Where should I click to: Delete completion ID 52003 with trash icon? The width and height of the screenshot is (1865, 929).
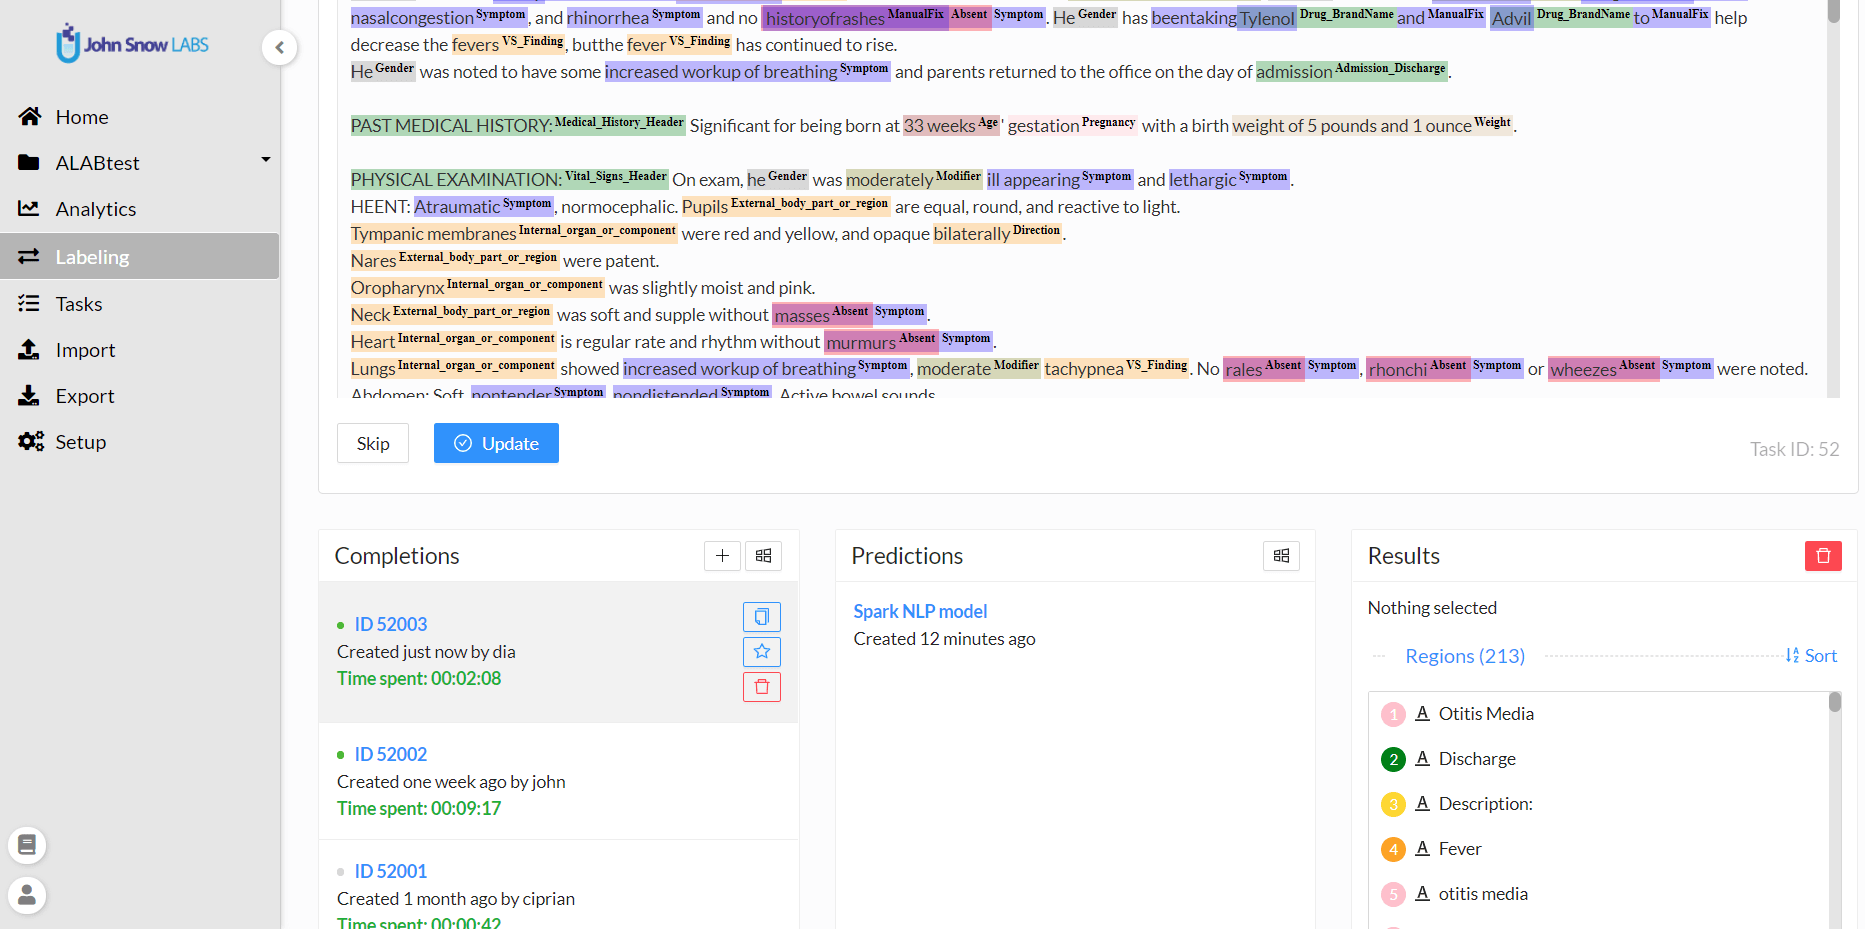[761, 687]
